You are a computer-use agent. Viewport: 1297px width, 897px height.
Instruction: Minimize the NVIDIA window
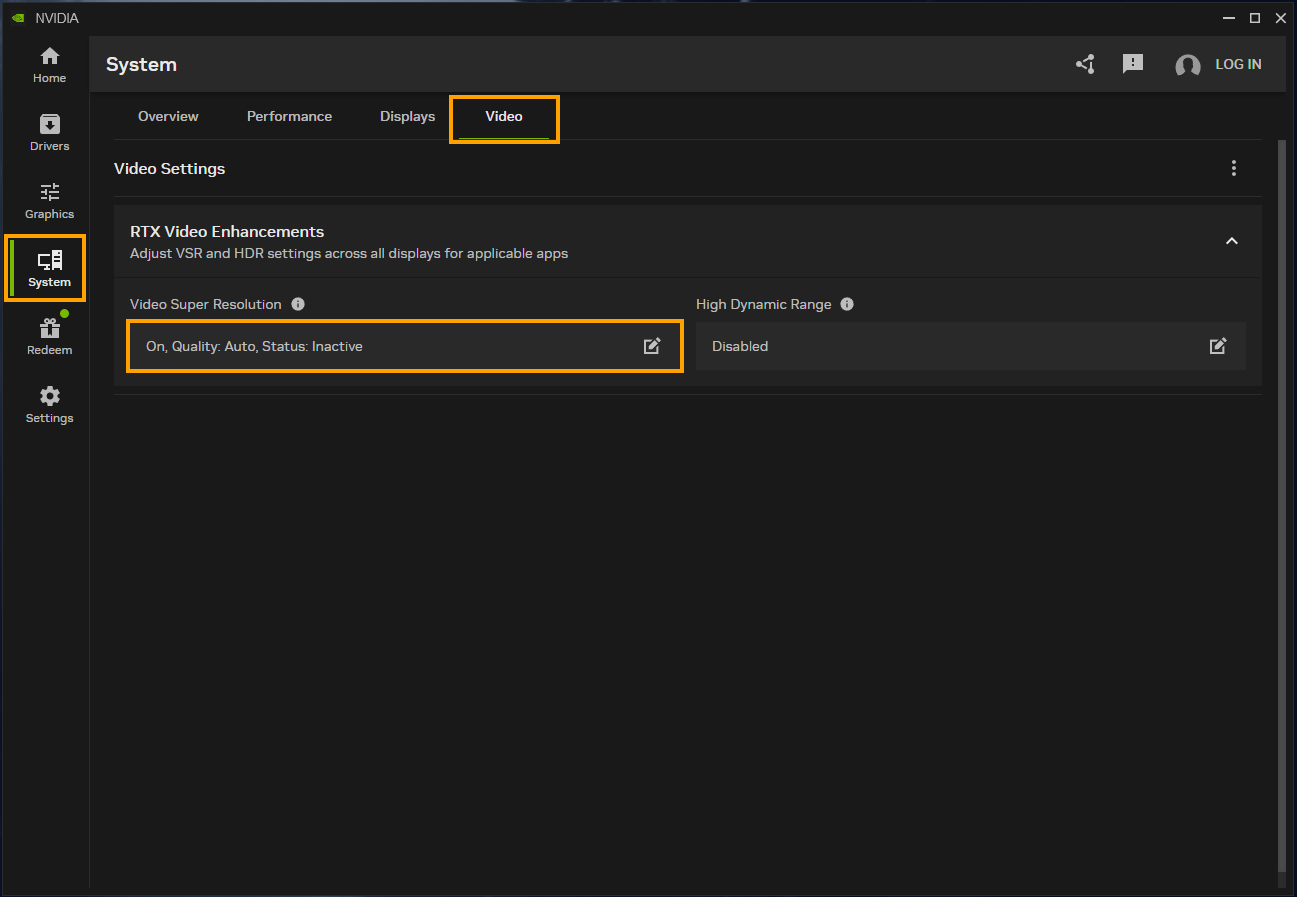coord(1229,18)
